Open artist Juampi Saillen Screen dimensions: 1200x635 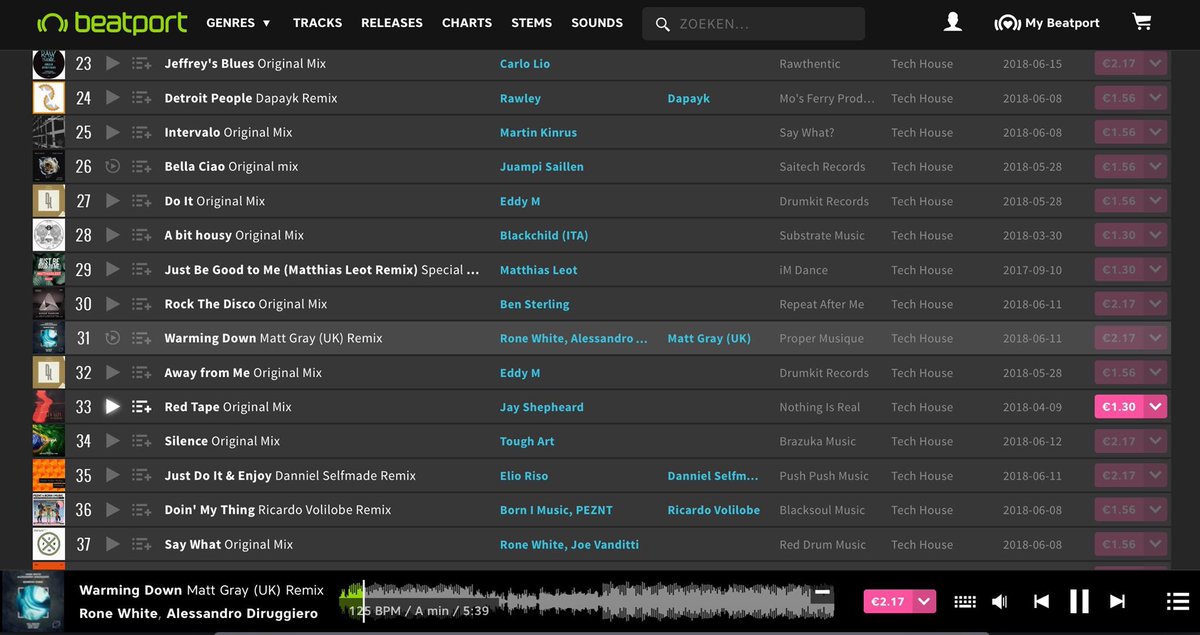coord(542,167)
